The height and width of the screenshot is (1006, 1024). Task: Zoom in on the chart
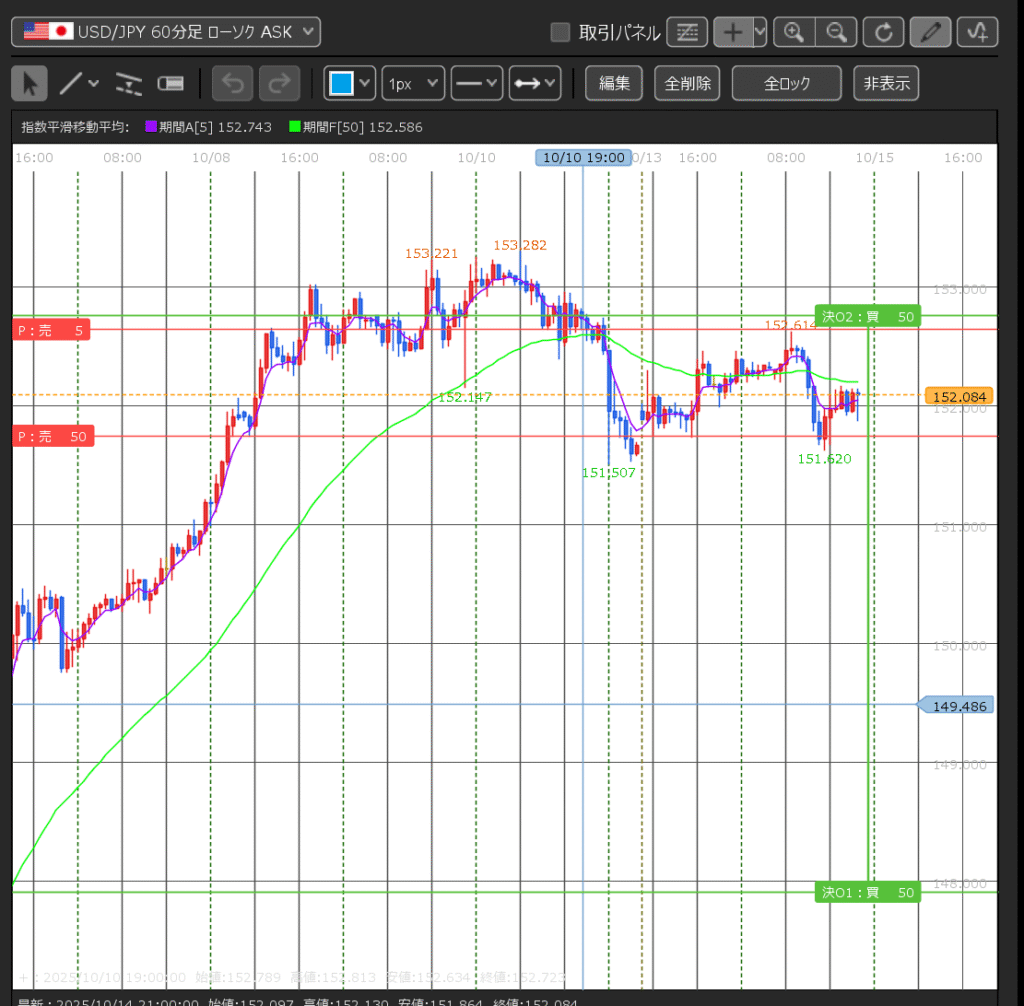click(794, 32)
